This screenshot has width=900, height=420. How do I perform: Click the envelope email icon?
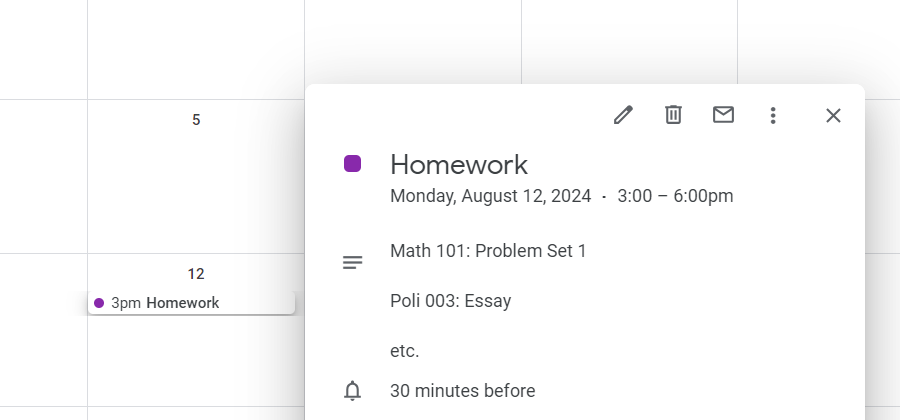(x=723, y=115)
